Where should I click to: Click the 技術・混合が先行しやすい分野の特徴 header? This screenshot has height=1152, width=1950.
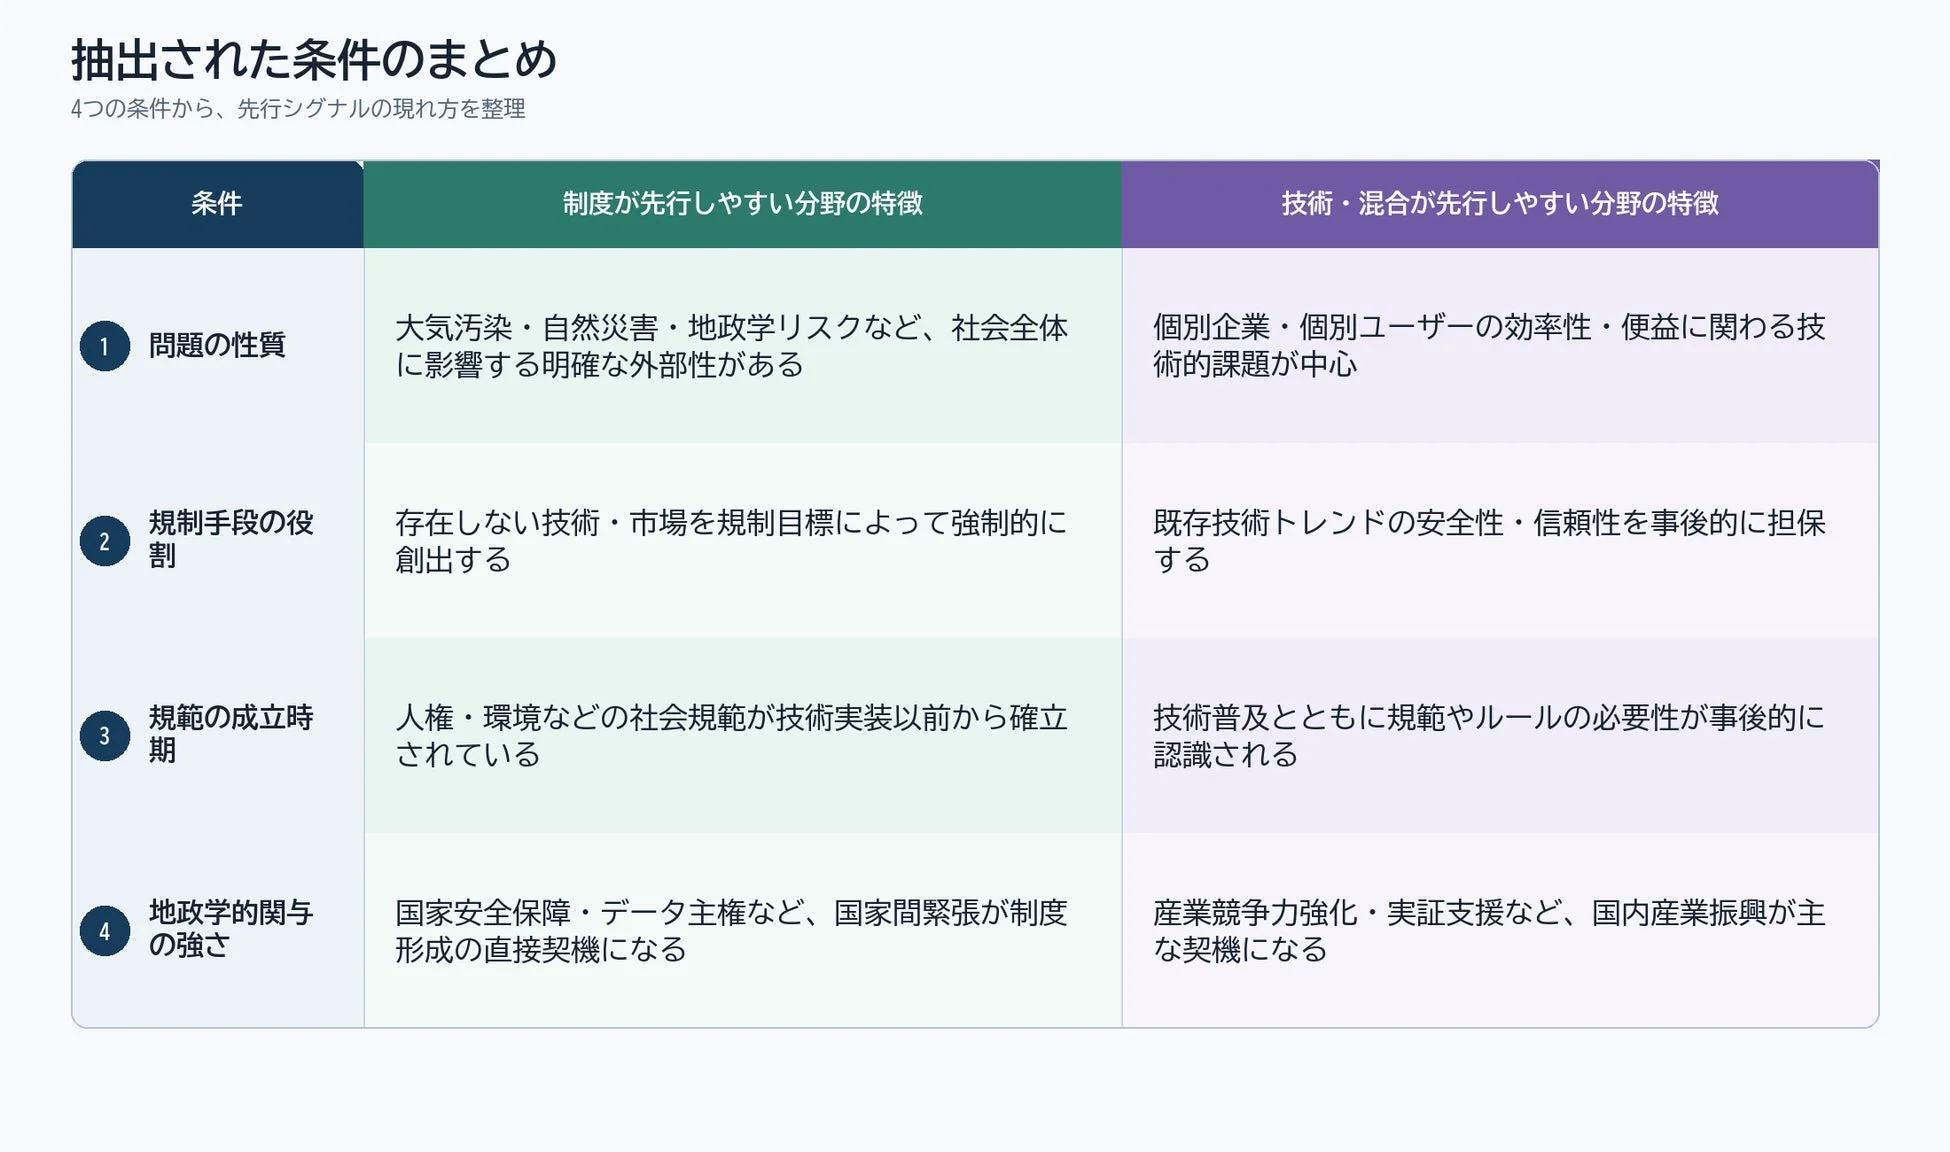tap(1500, 204)
